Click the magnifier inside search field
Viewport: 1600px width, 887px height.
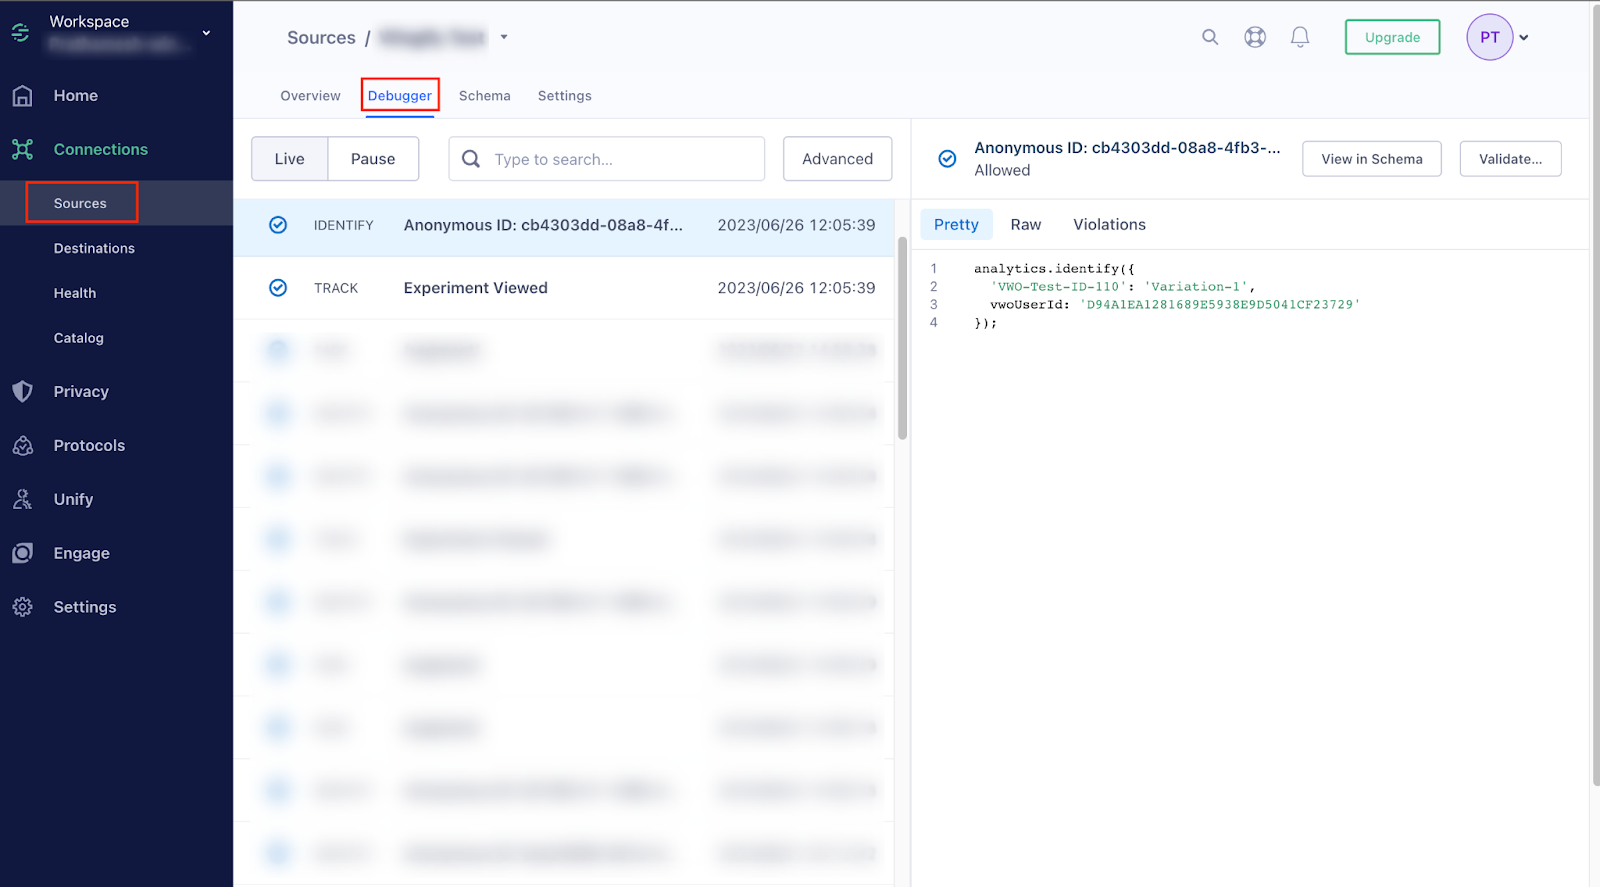(x=471, y=159)
